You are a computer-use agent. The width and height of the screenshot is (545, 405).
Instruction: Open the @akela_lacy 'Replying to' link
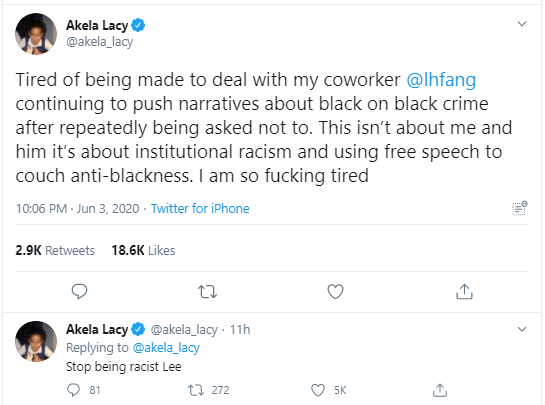pyautogui.click(x=166, y=348)
